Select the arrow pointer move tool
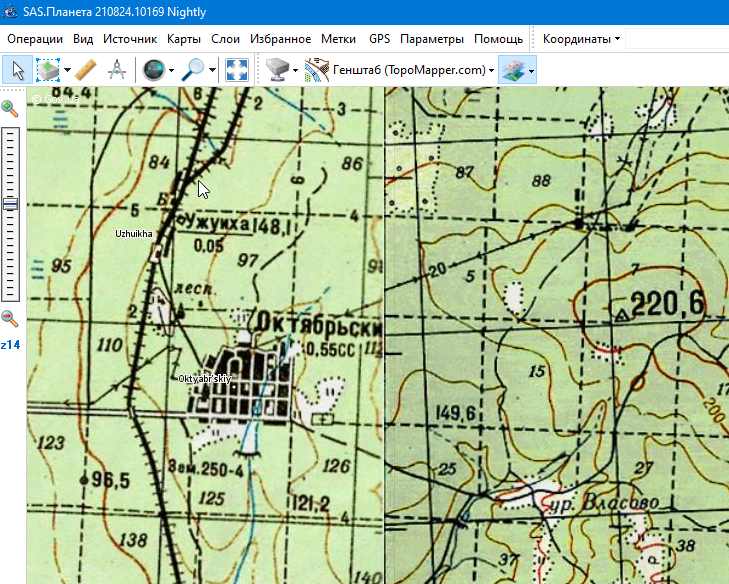Screen dimensions: 729x584 coord(16,70)
